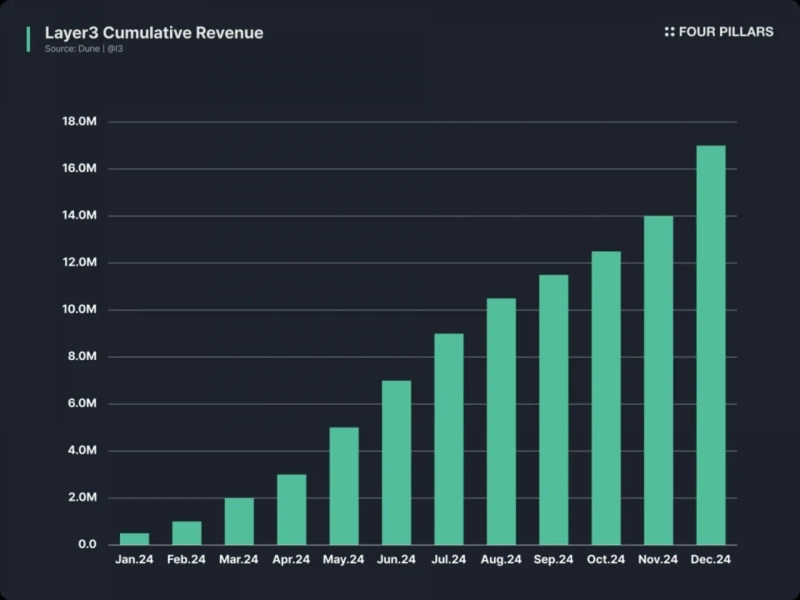Image resolution: width=800 pixels, height=600 pixels.
Task: Click the Aug.24 bar in chart
Action: click(x=501, y=421)
